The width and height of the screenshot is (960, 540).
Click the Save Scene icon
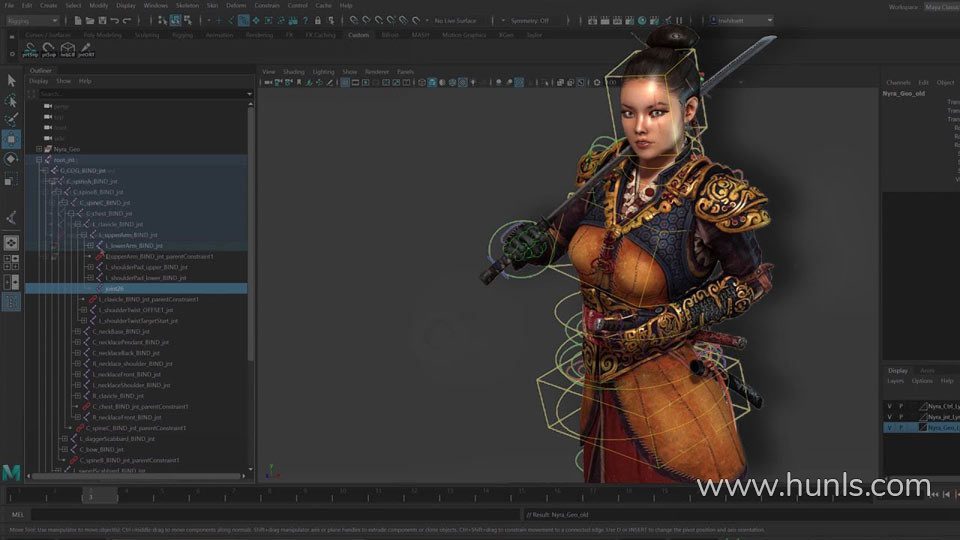point(102,21)
